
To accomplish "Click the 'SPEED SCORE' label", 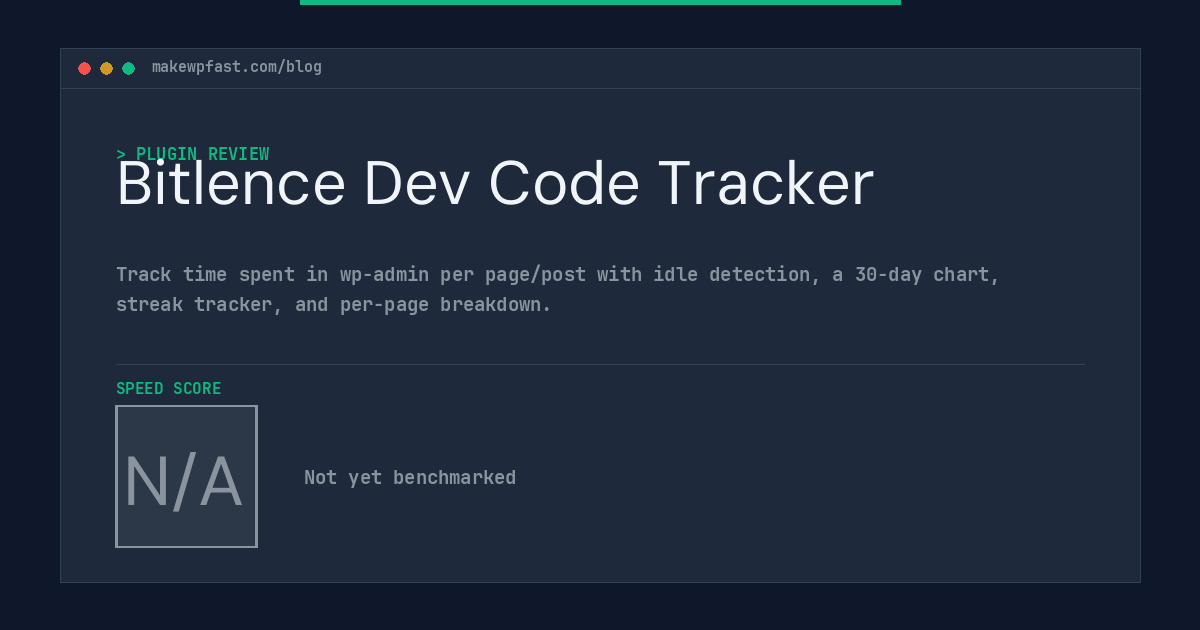I will point(169,388).
